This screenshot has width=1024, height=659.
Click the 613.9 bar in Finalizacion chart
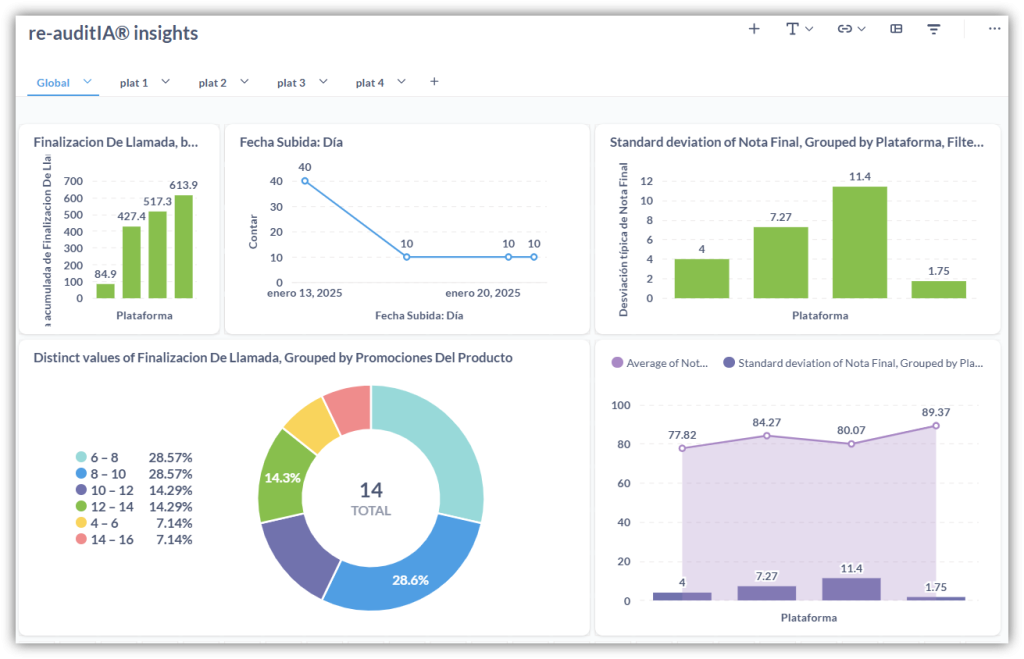click(184, 246)
